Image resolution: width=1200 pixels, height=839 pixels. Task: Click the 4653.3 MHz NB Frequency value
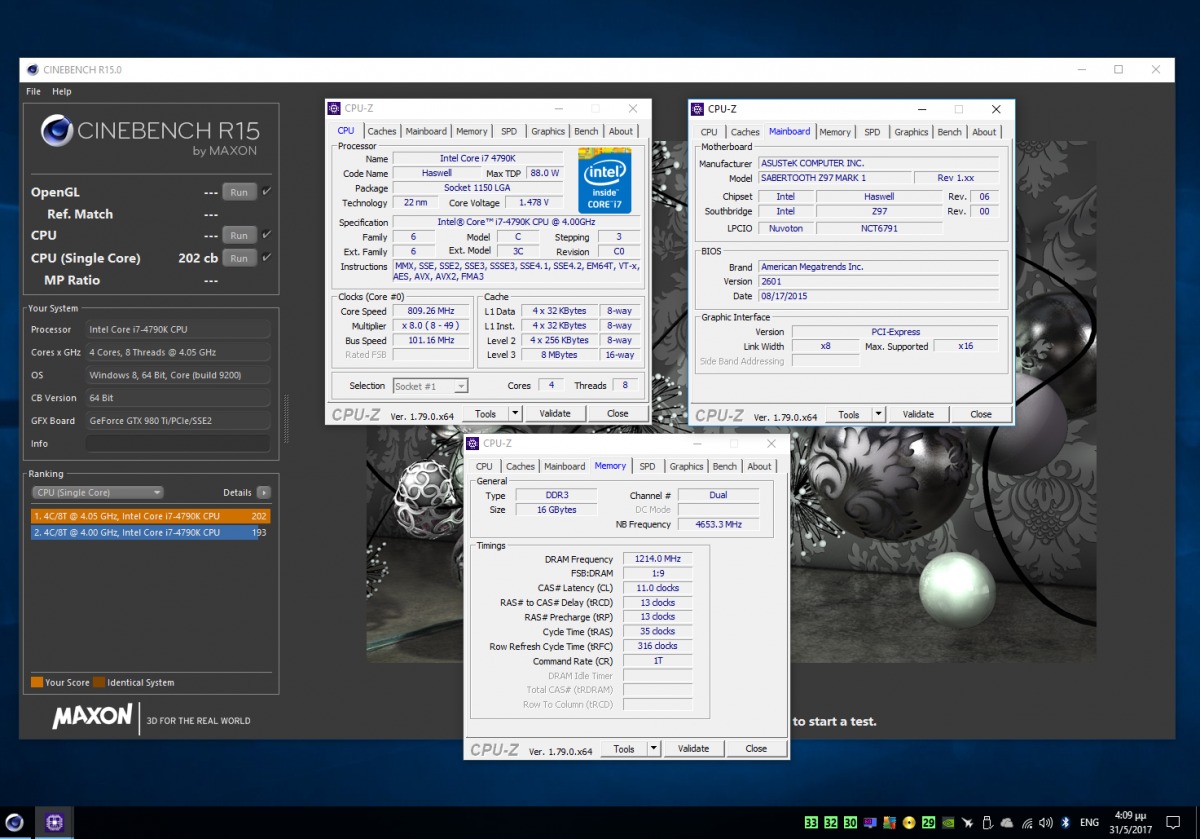click(x=718, y=524)
